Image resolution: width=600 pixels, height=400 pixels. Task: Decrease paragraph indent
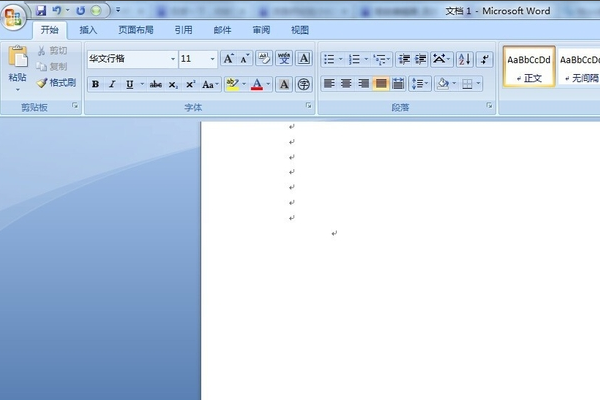tap(404, 59)
